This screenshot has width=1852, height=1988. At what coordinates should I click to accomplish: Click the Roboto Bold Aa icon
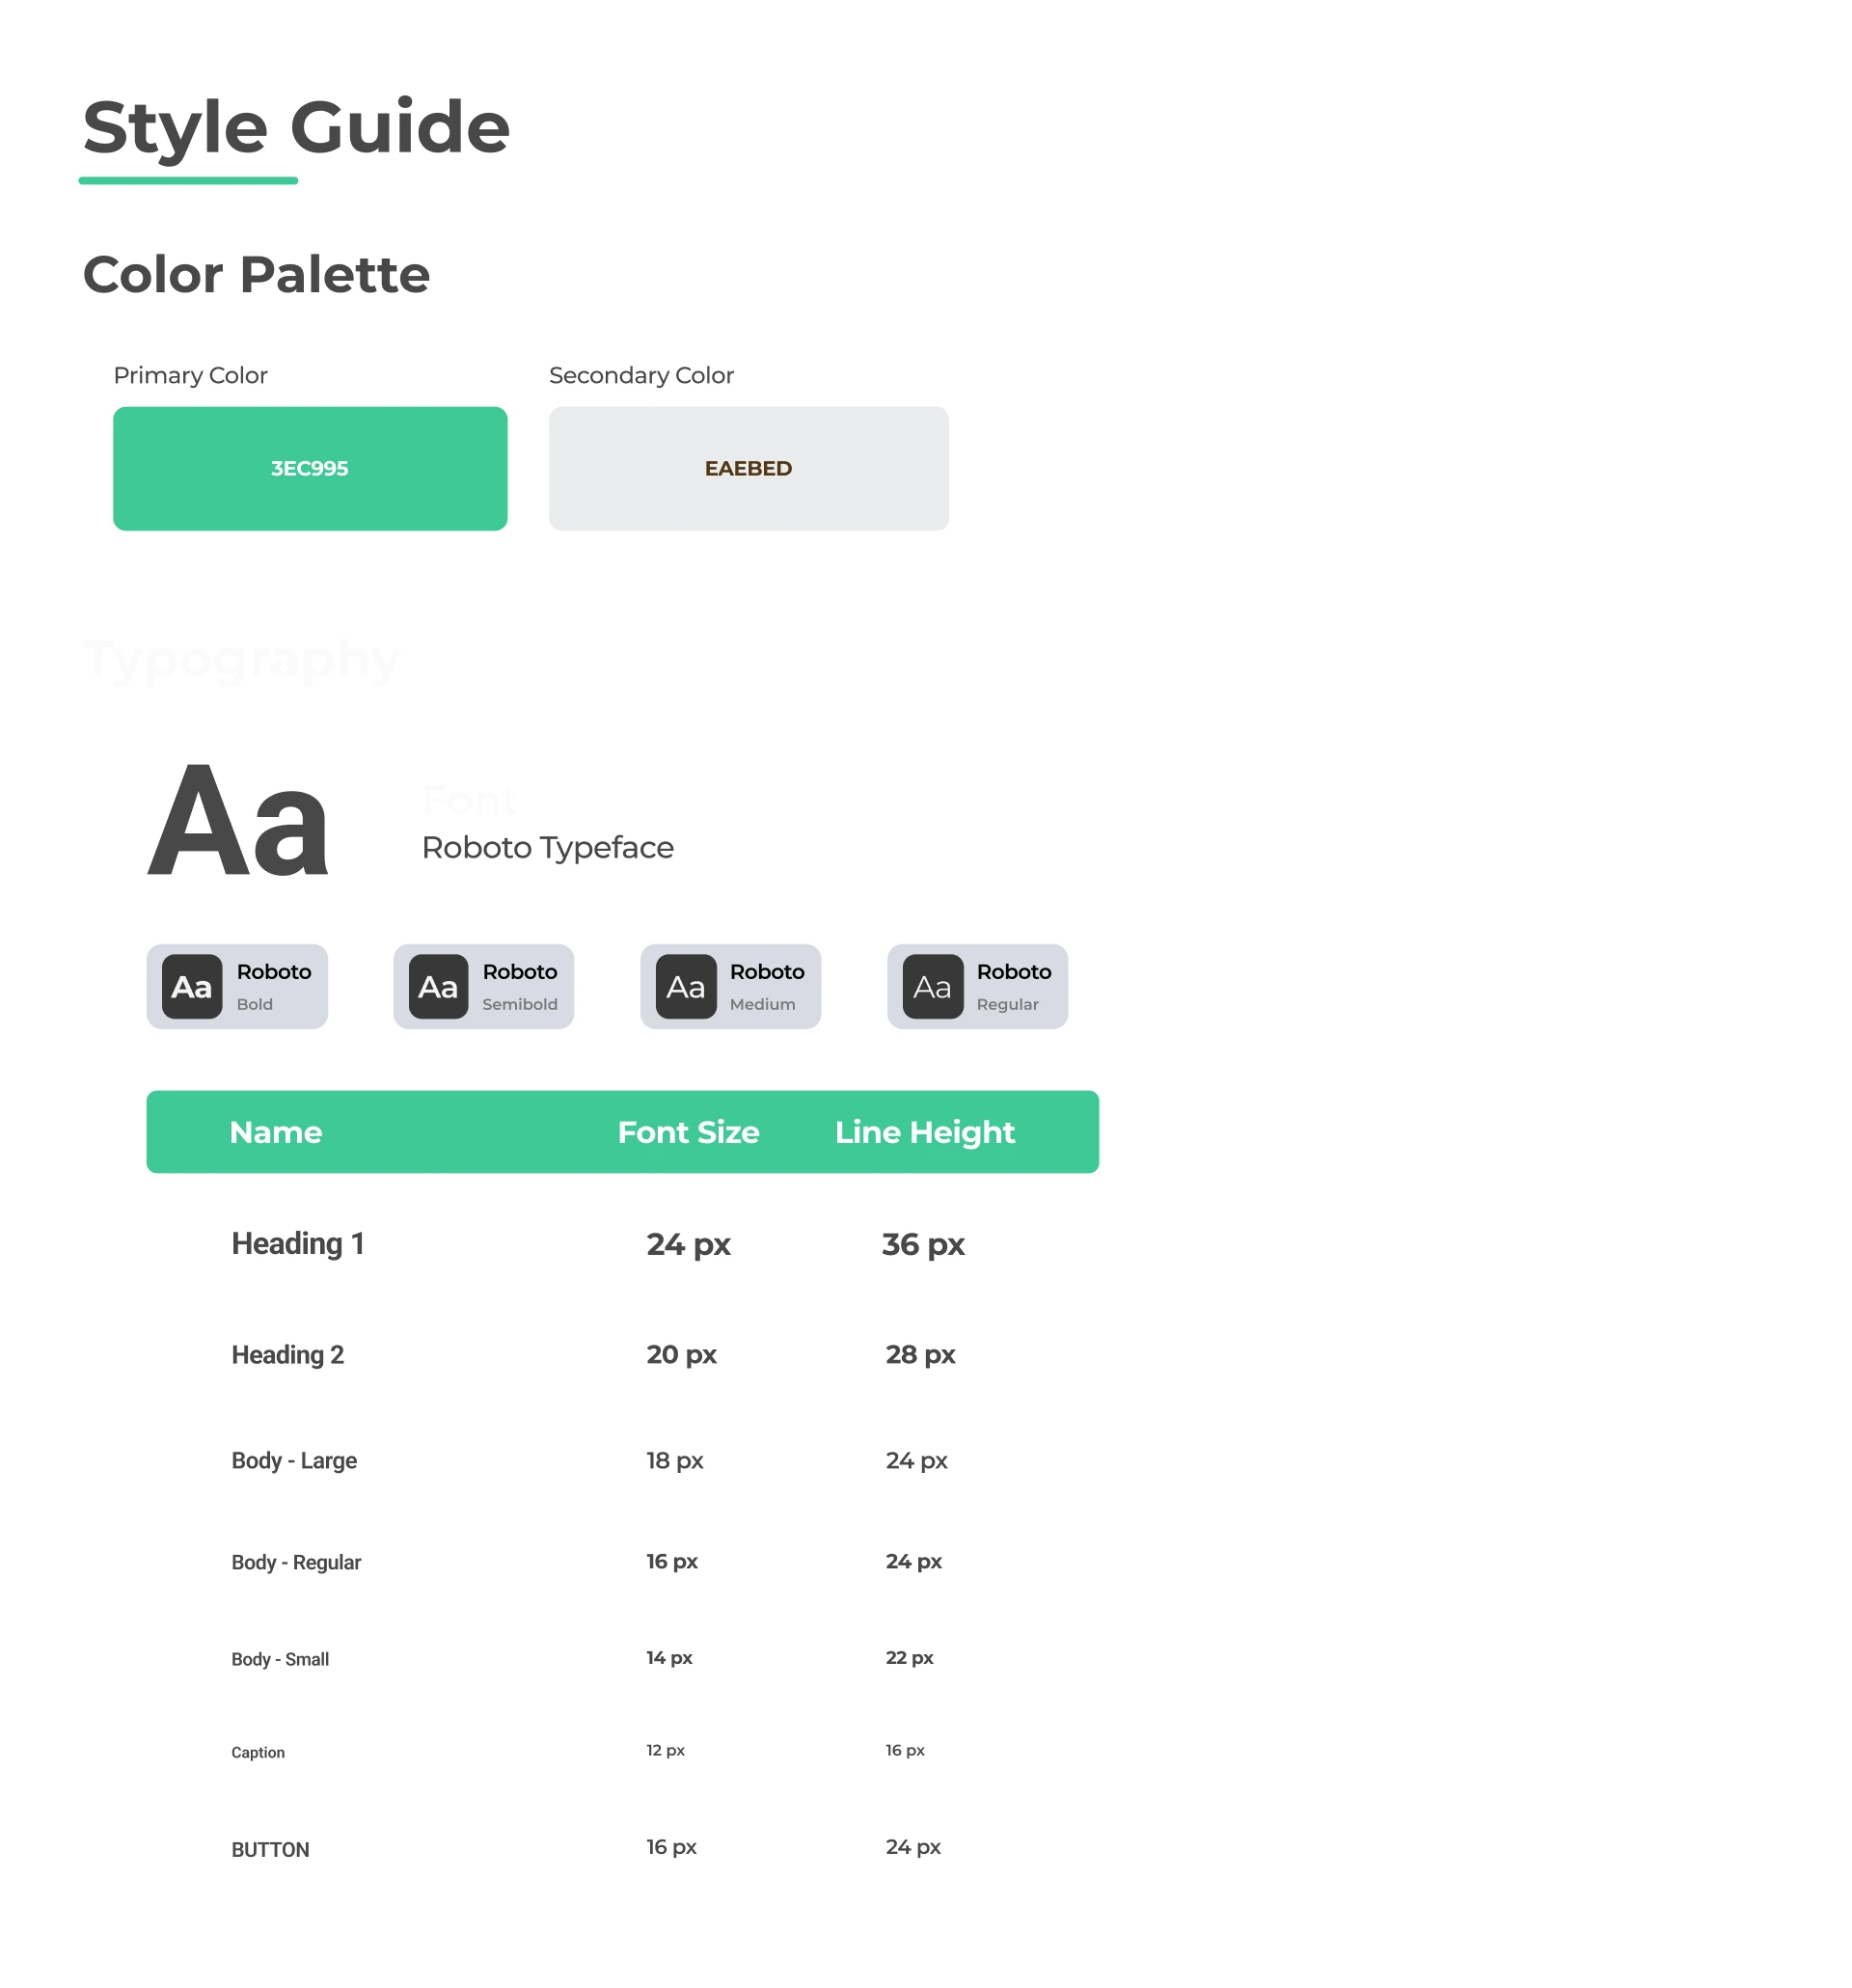click(191, 986)
